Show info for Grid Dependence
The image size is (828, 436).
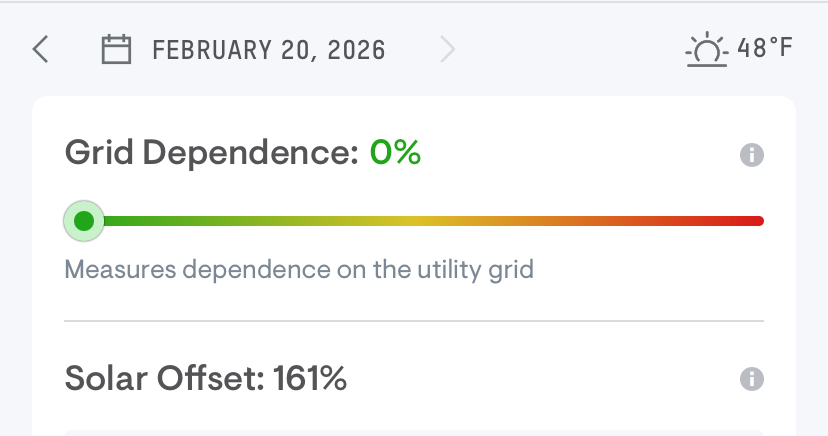click(x=751, y=155)
